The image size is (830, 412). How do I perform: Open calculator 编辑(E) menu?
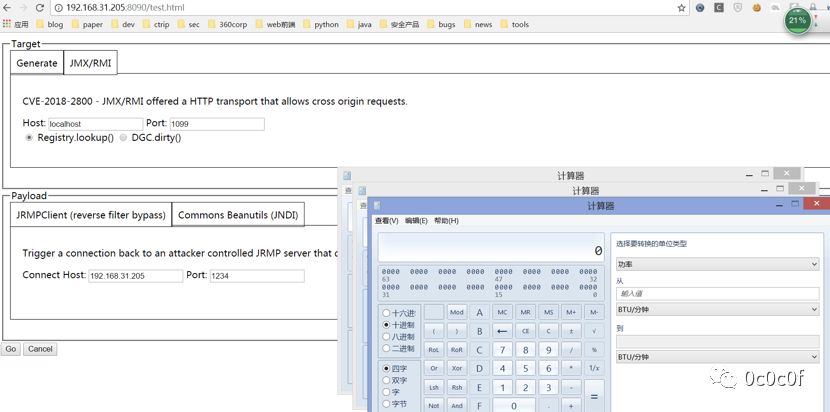pos(416,221)
